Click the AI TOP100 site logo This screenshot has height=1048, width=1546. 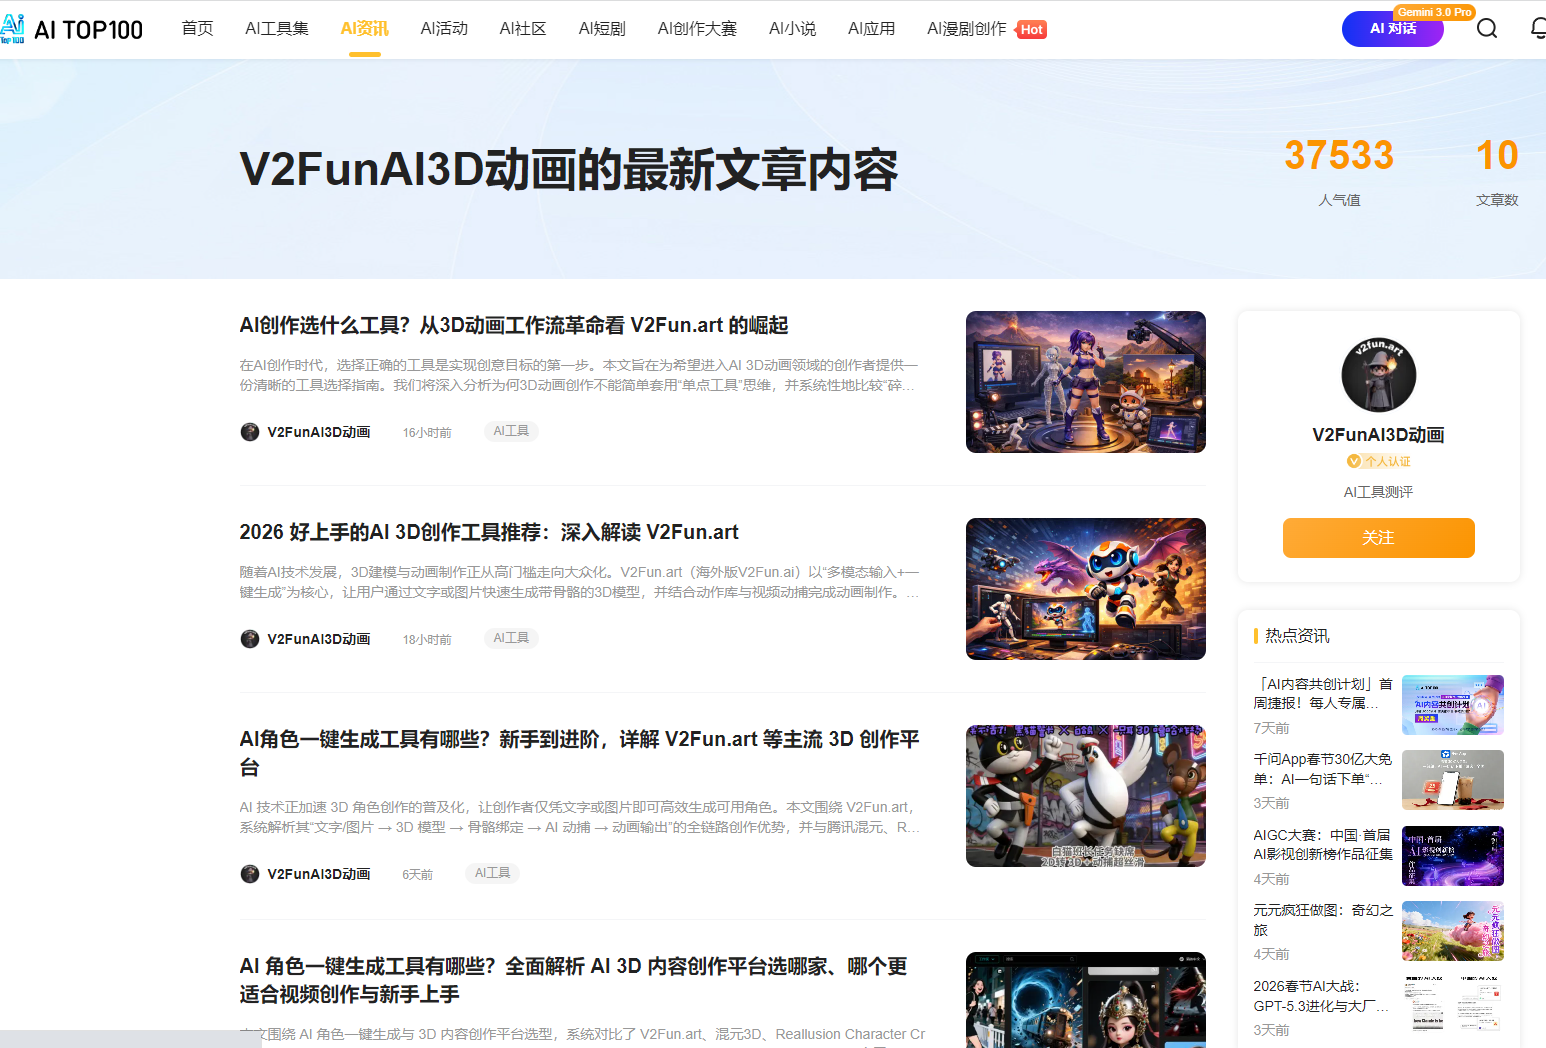72,29
